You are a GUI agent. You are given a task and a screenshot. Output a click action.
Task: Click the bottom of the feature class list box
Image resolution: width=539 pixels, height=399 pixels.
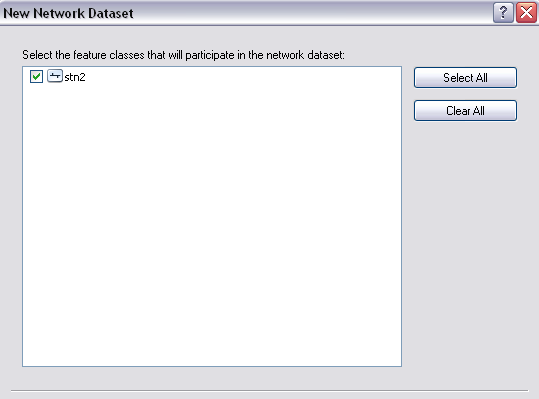[x=212, y=357]
